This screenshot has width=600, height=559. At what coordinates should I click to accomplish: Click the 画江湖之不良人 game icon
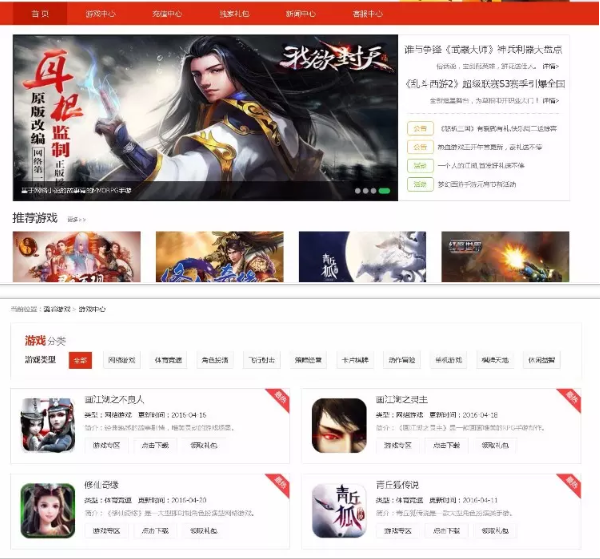point(48,425)
